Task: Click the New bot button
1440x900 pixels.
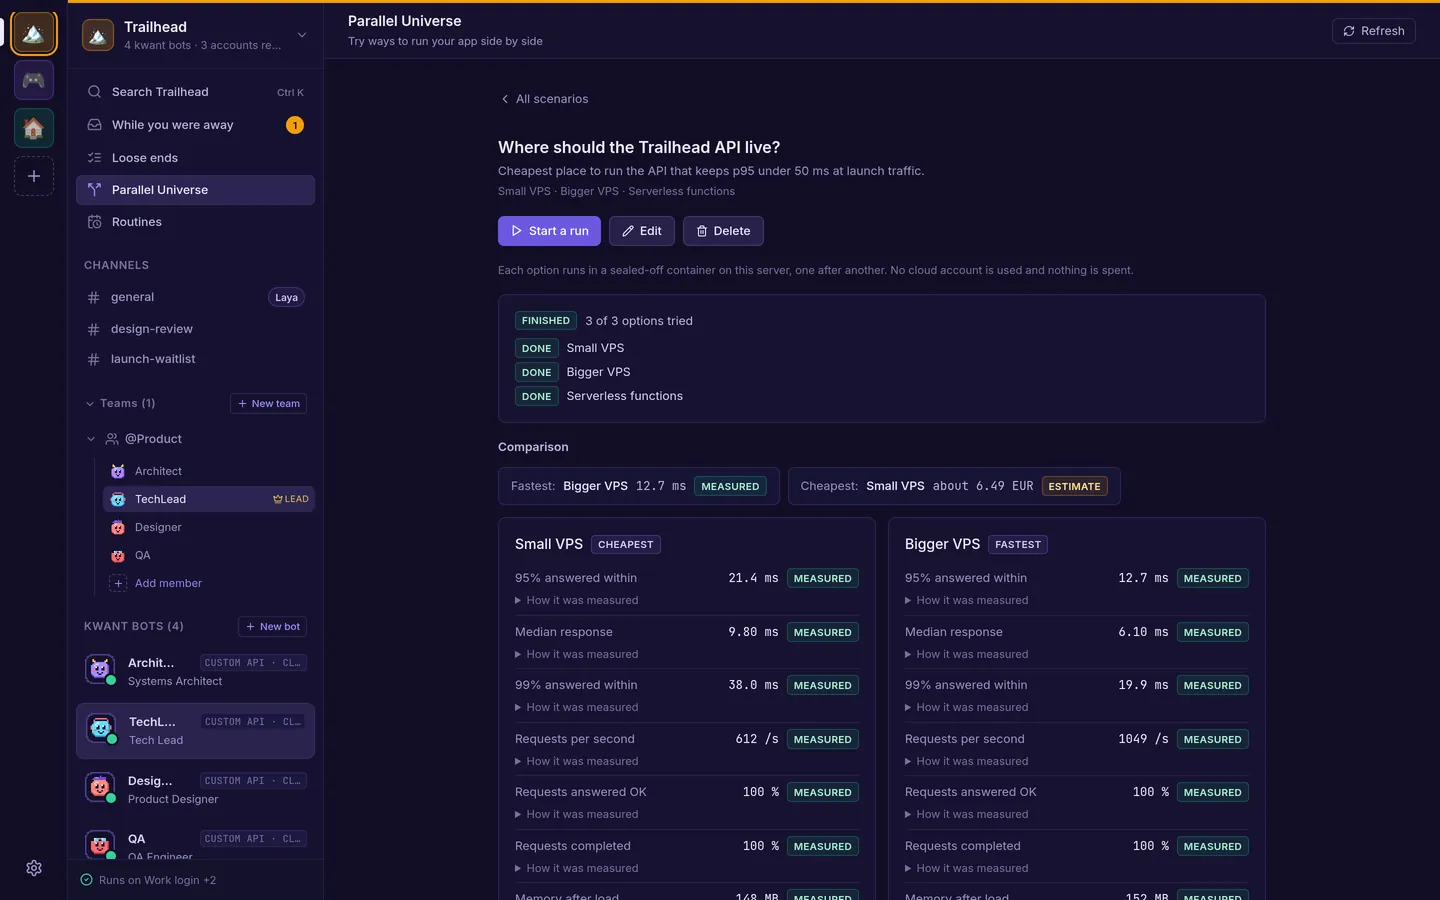Action: (272, 627)
